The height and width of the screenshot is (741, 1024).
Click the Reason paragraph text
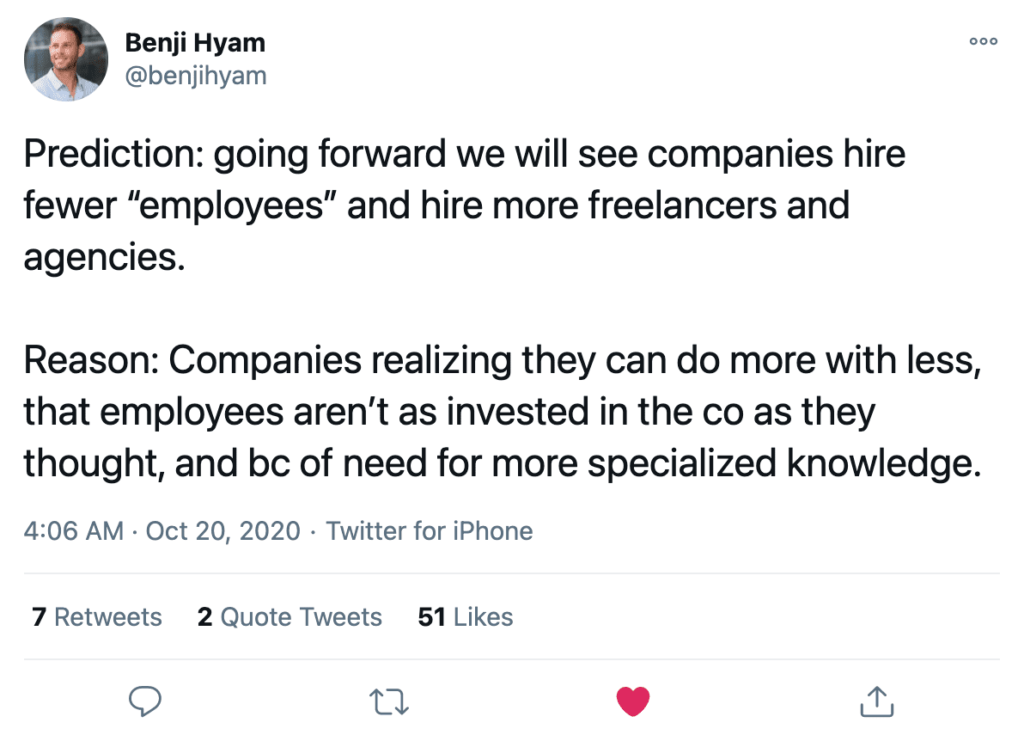(x=502, y=411)
